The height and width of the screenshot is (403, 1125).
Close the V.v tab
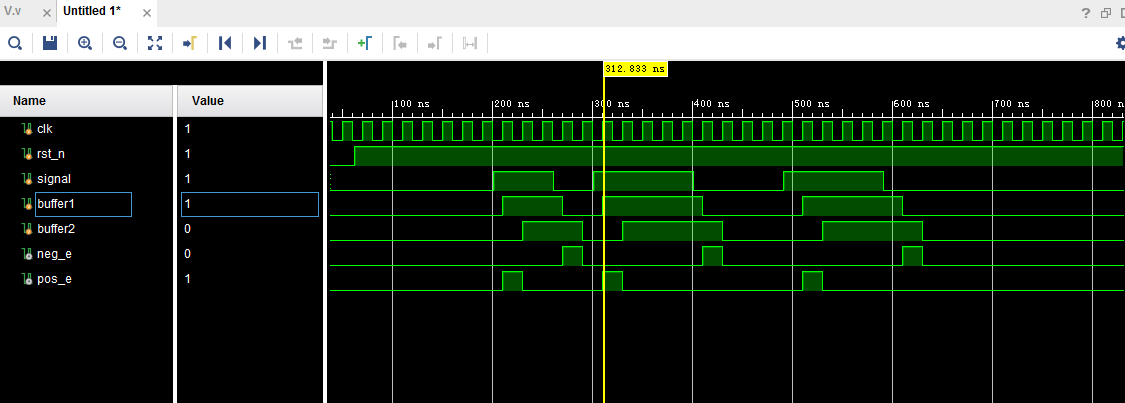pyautogui.click(x=47, y=13)
